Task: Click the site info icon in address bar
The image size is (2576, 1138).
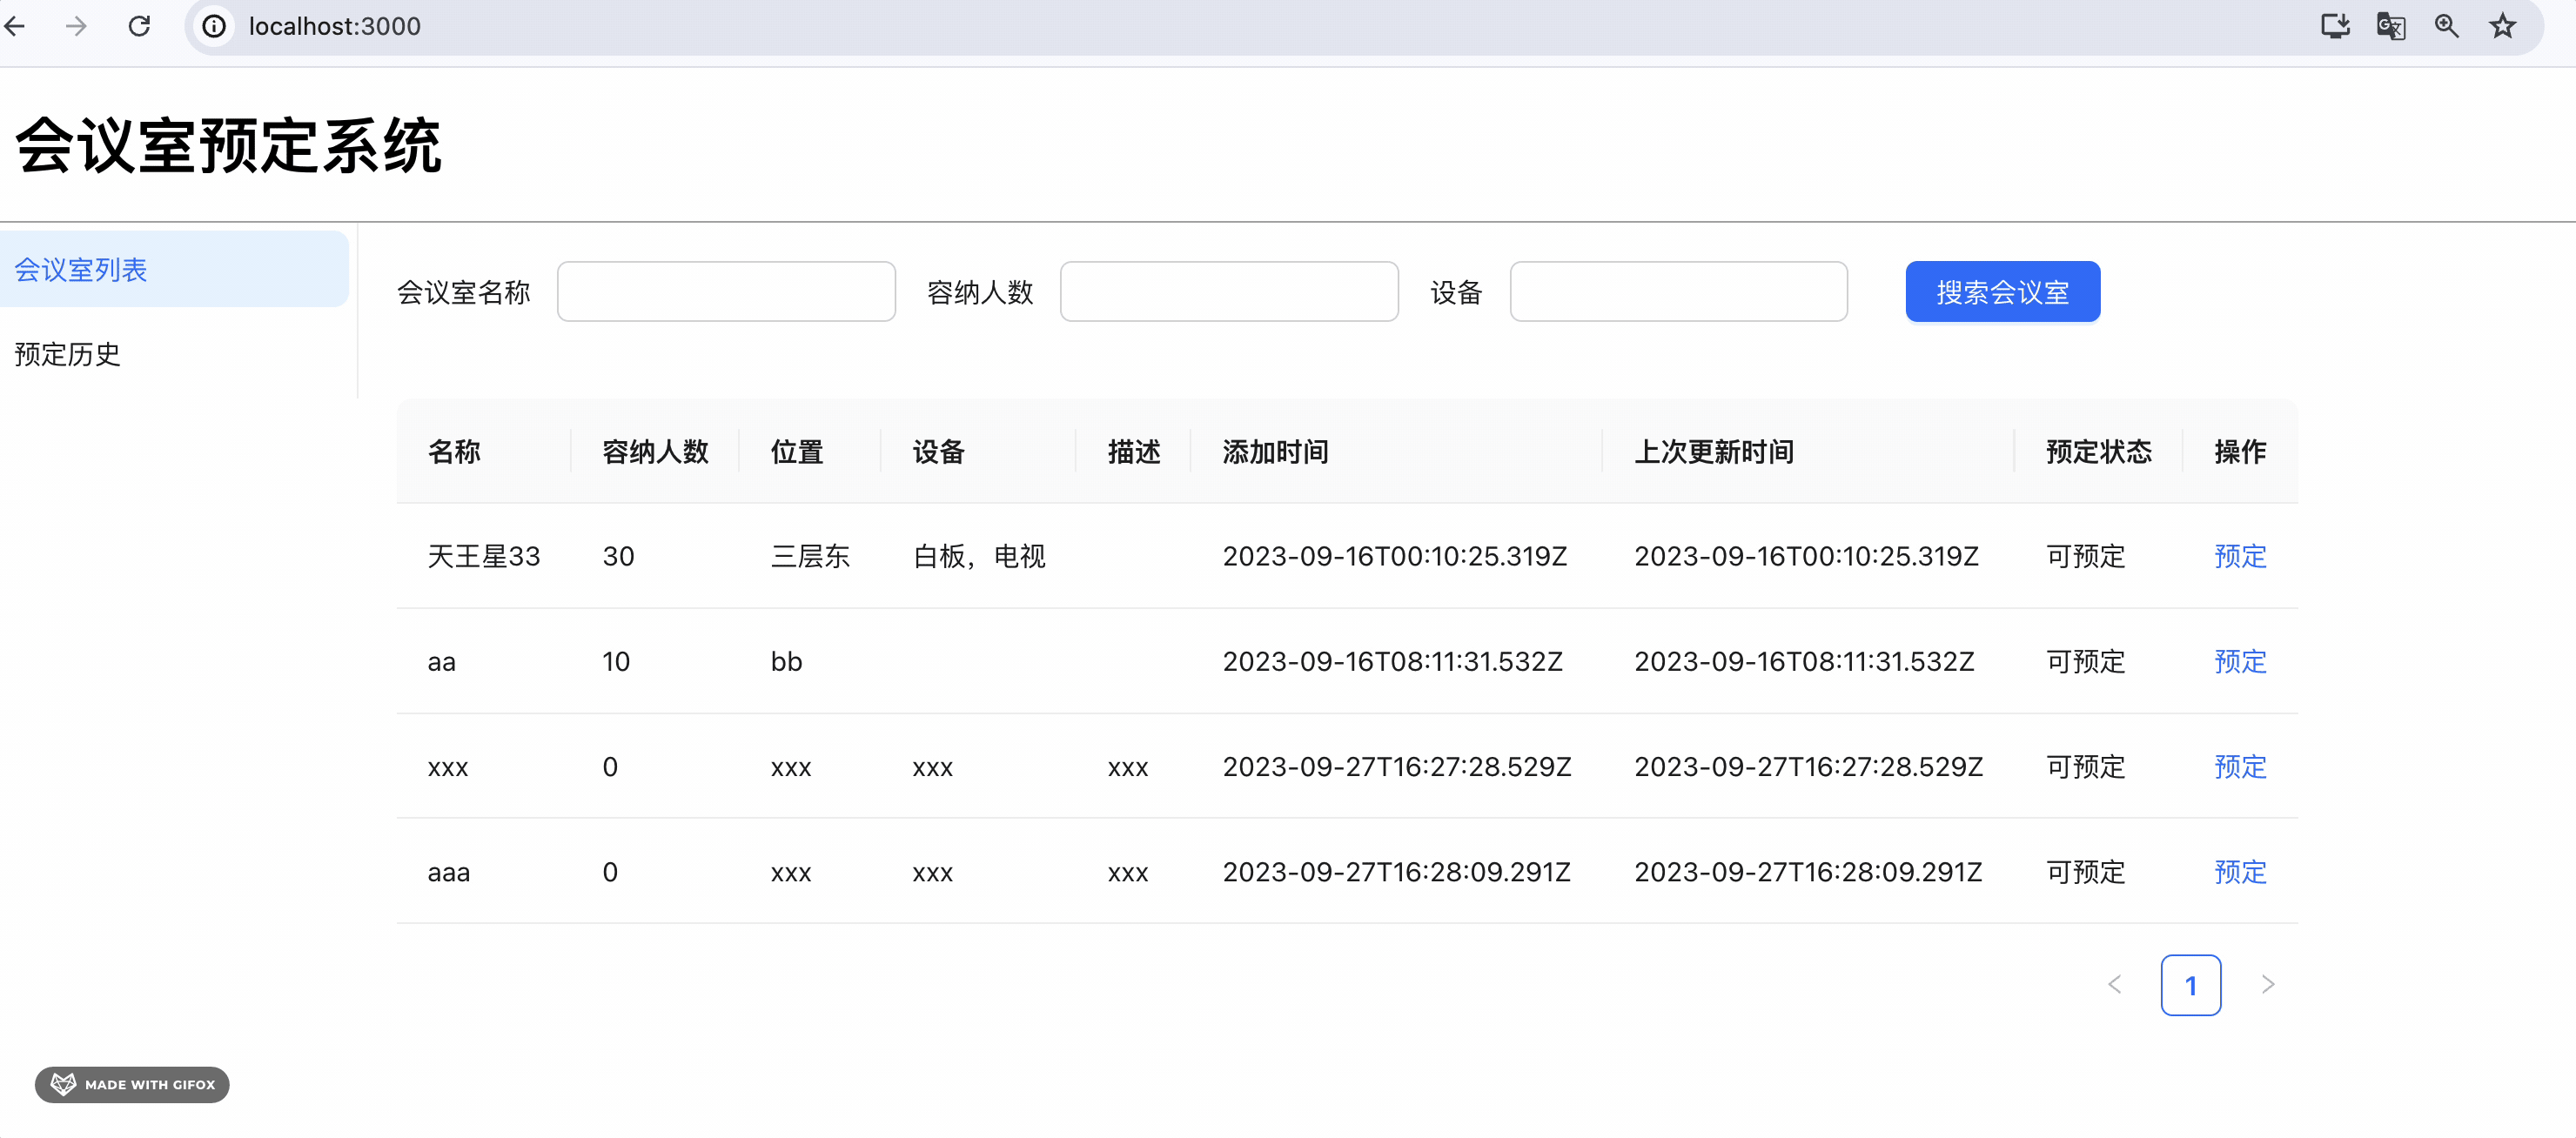Action: [x=214, y=26]
